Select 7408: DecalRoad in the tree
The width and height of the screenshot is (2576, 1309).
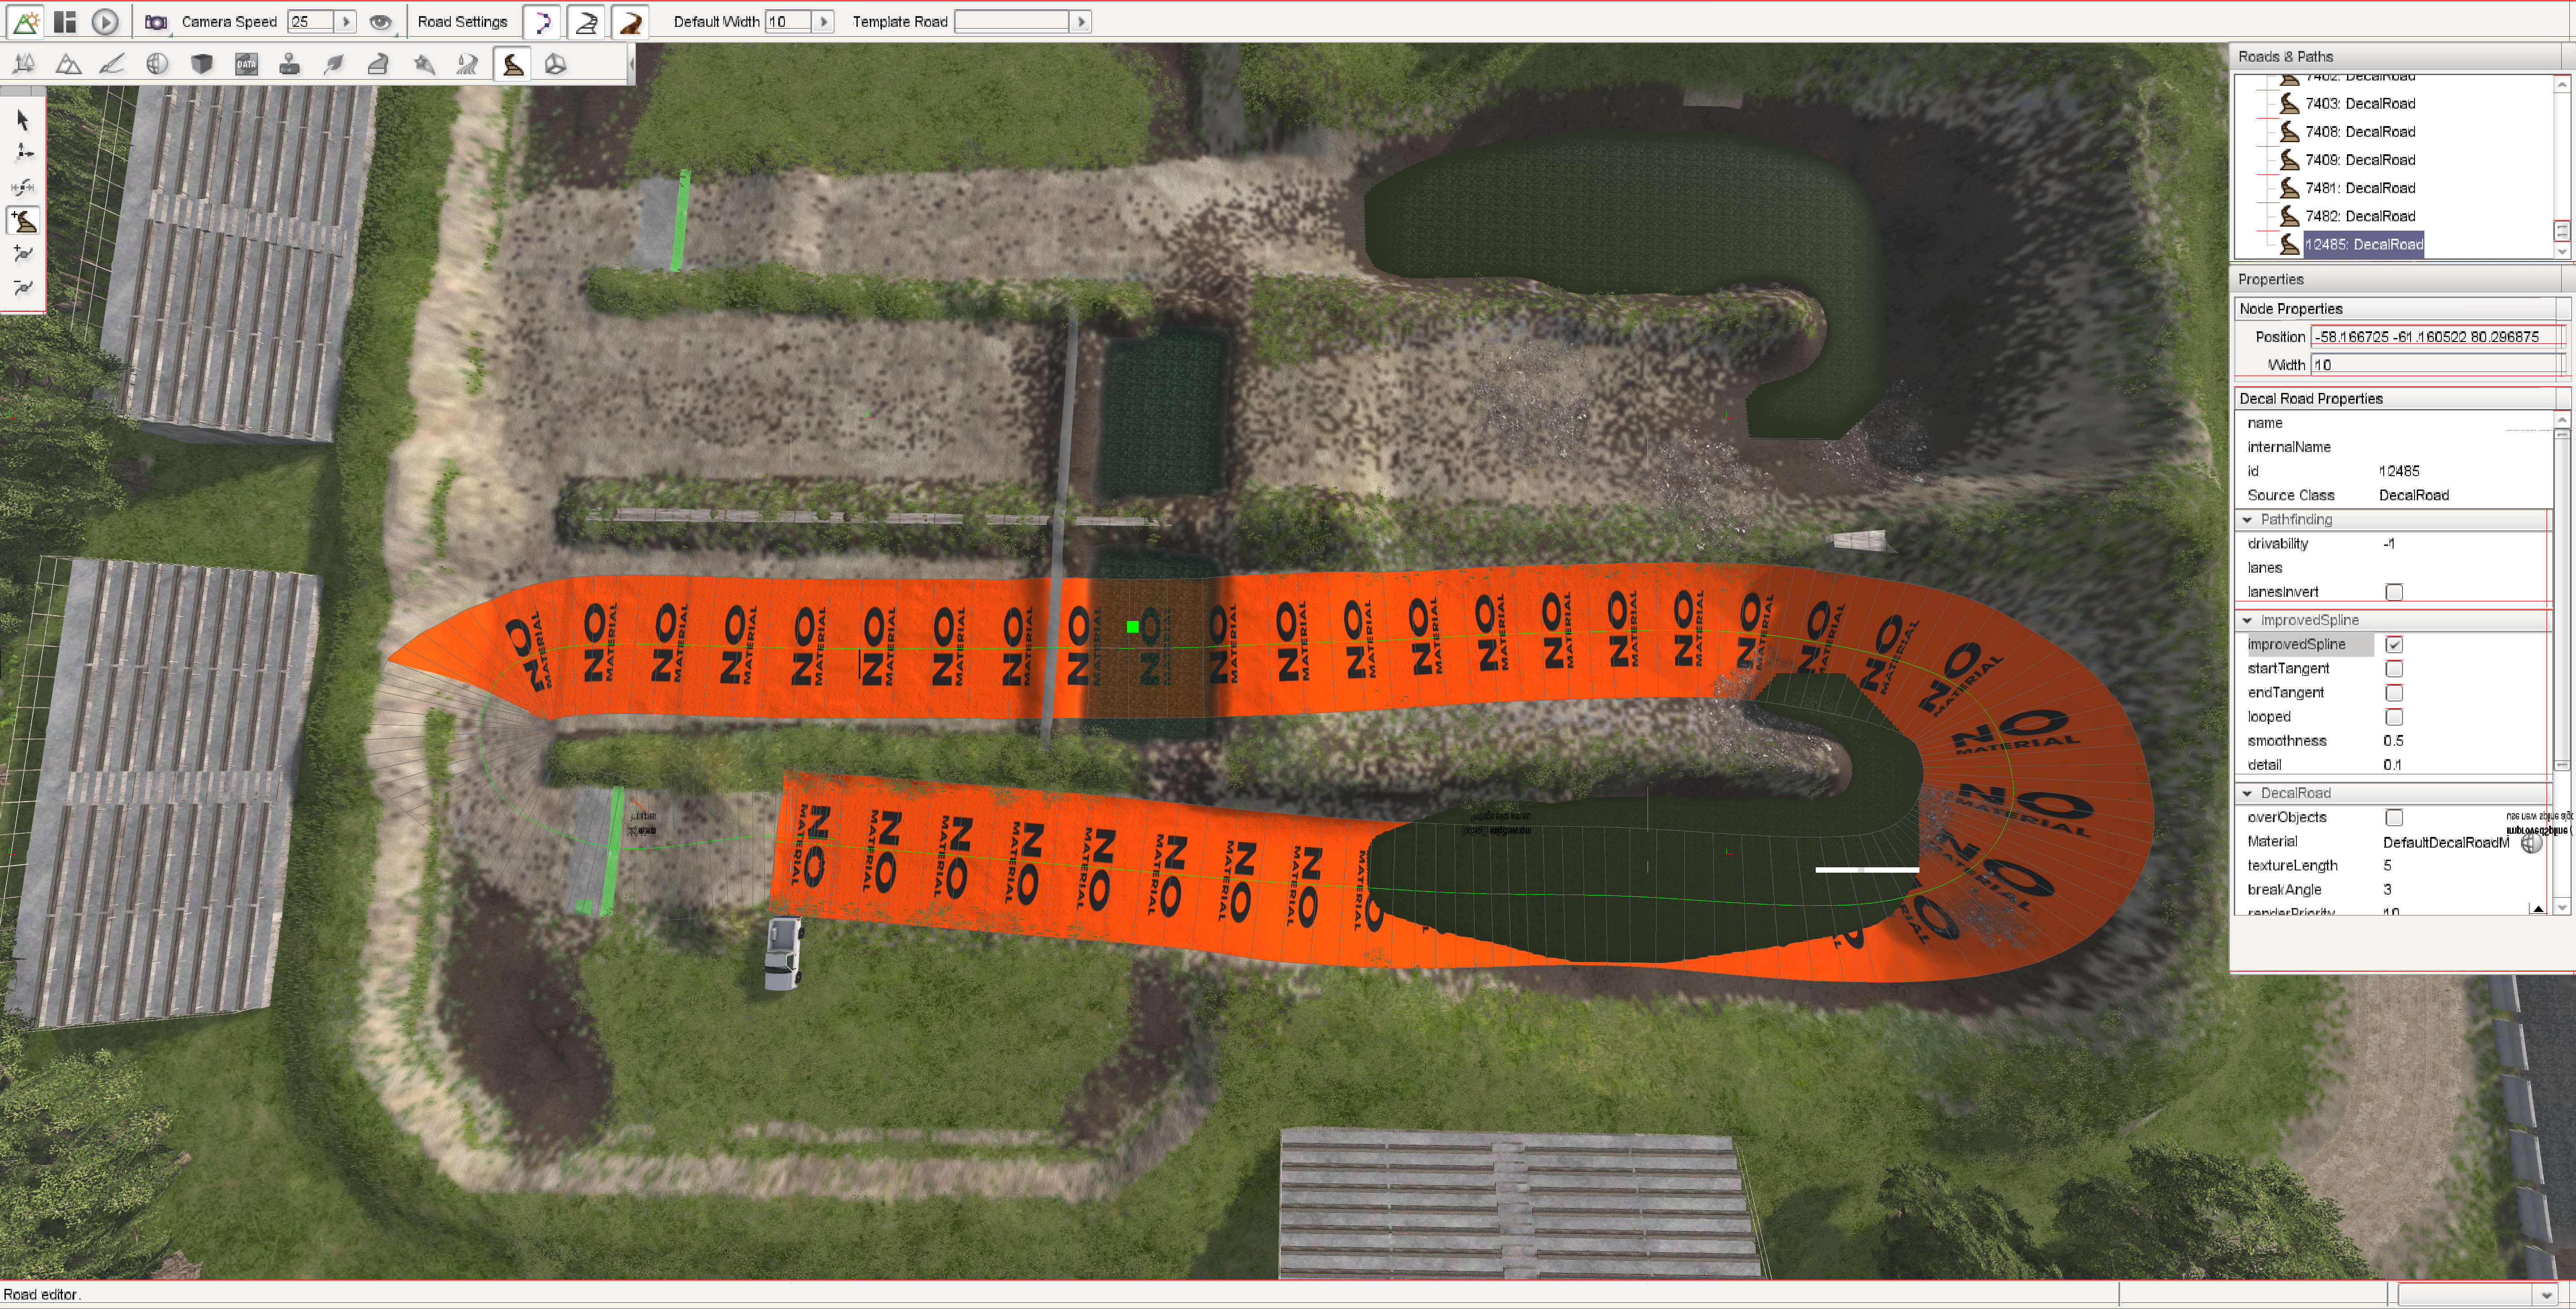pyautogui.click(x=2360, y=132)
